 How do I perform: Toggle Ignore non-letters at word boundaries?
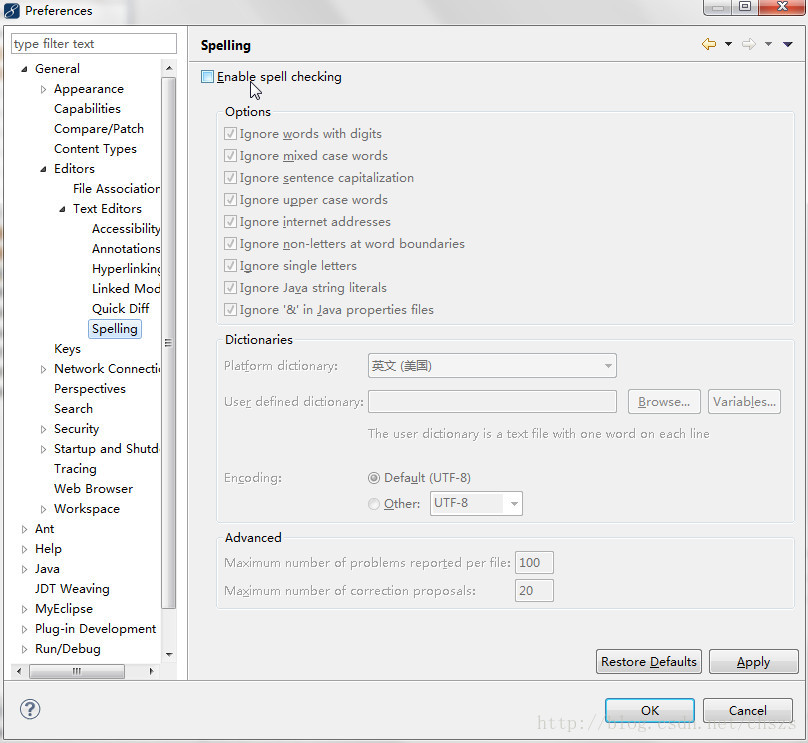tap(230, 244)
